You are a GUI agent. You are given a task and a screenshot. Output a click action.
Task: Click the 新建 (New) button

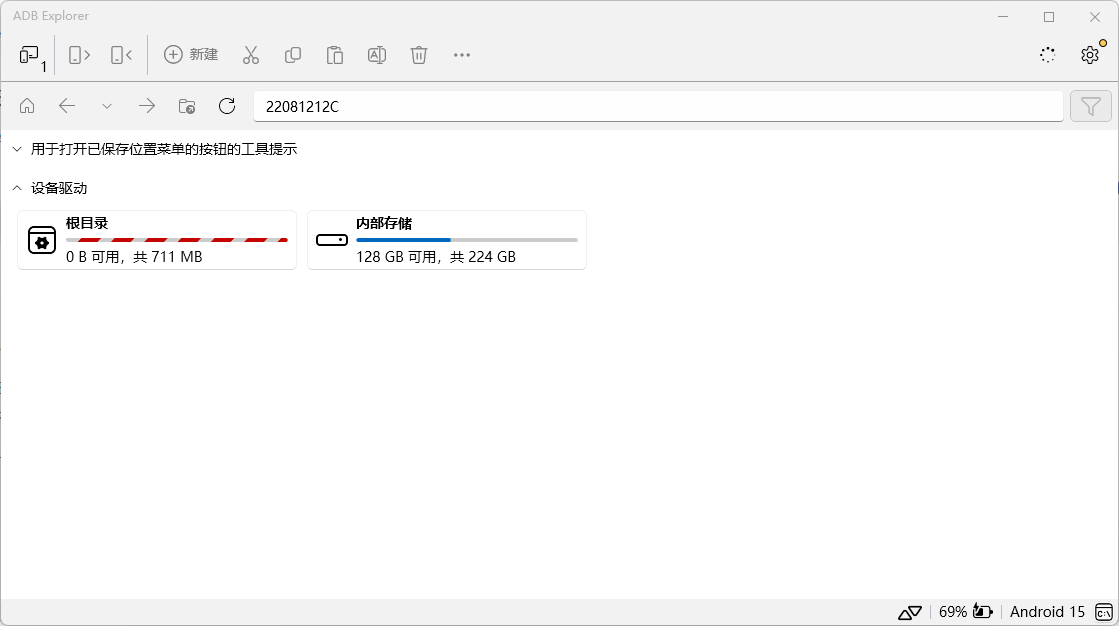click(x=191, y=55)
